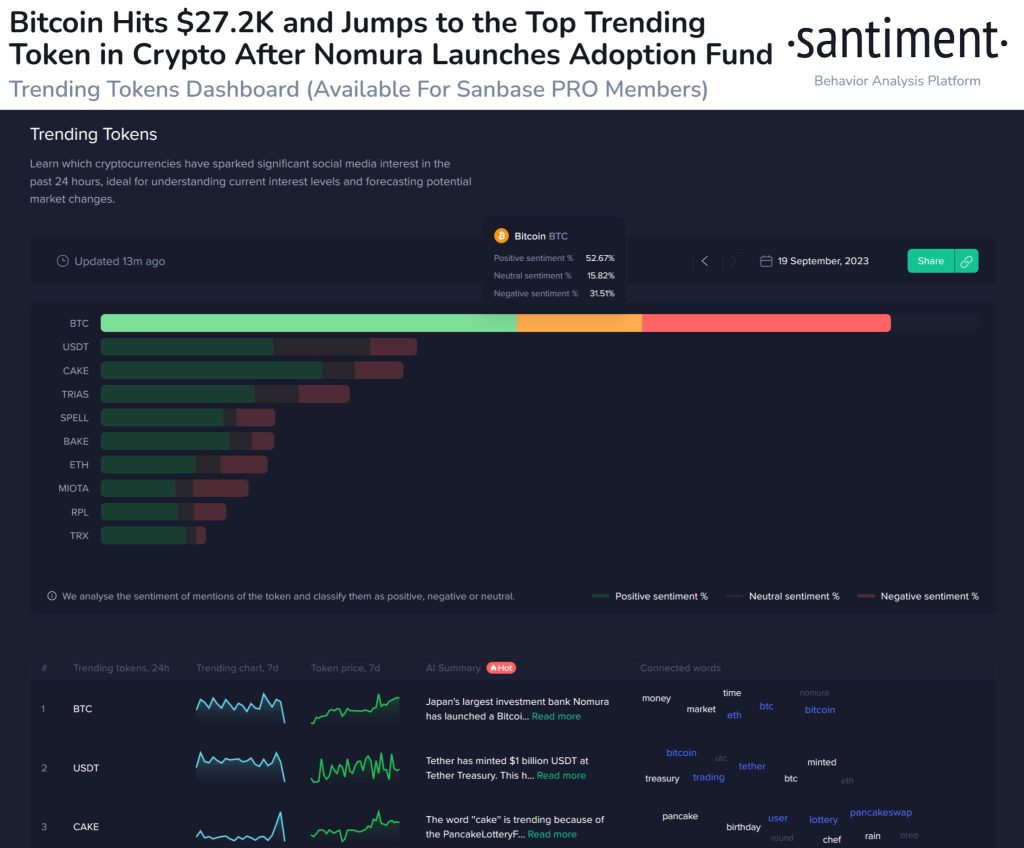Click the Hot badge beside AI Summary

501,668
